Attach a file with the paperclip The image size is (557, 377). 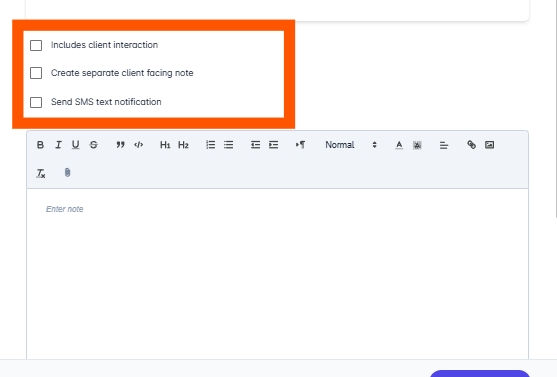tap(67, 173)
